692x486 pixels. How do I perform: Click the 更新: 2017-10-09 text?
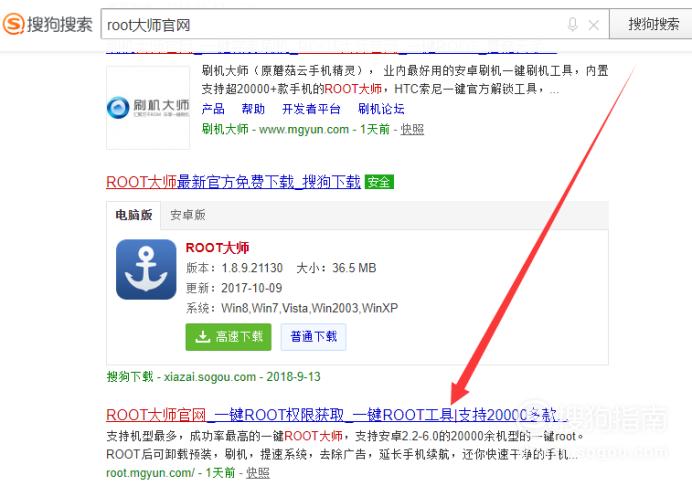[234, 288]
